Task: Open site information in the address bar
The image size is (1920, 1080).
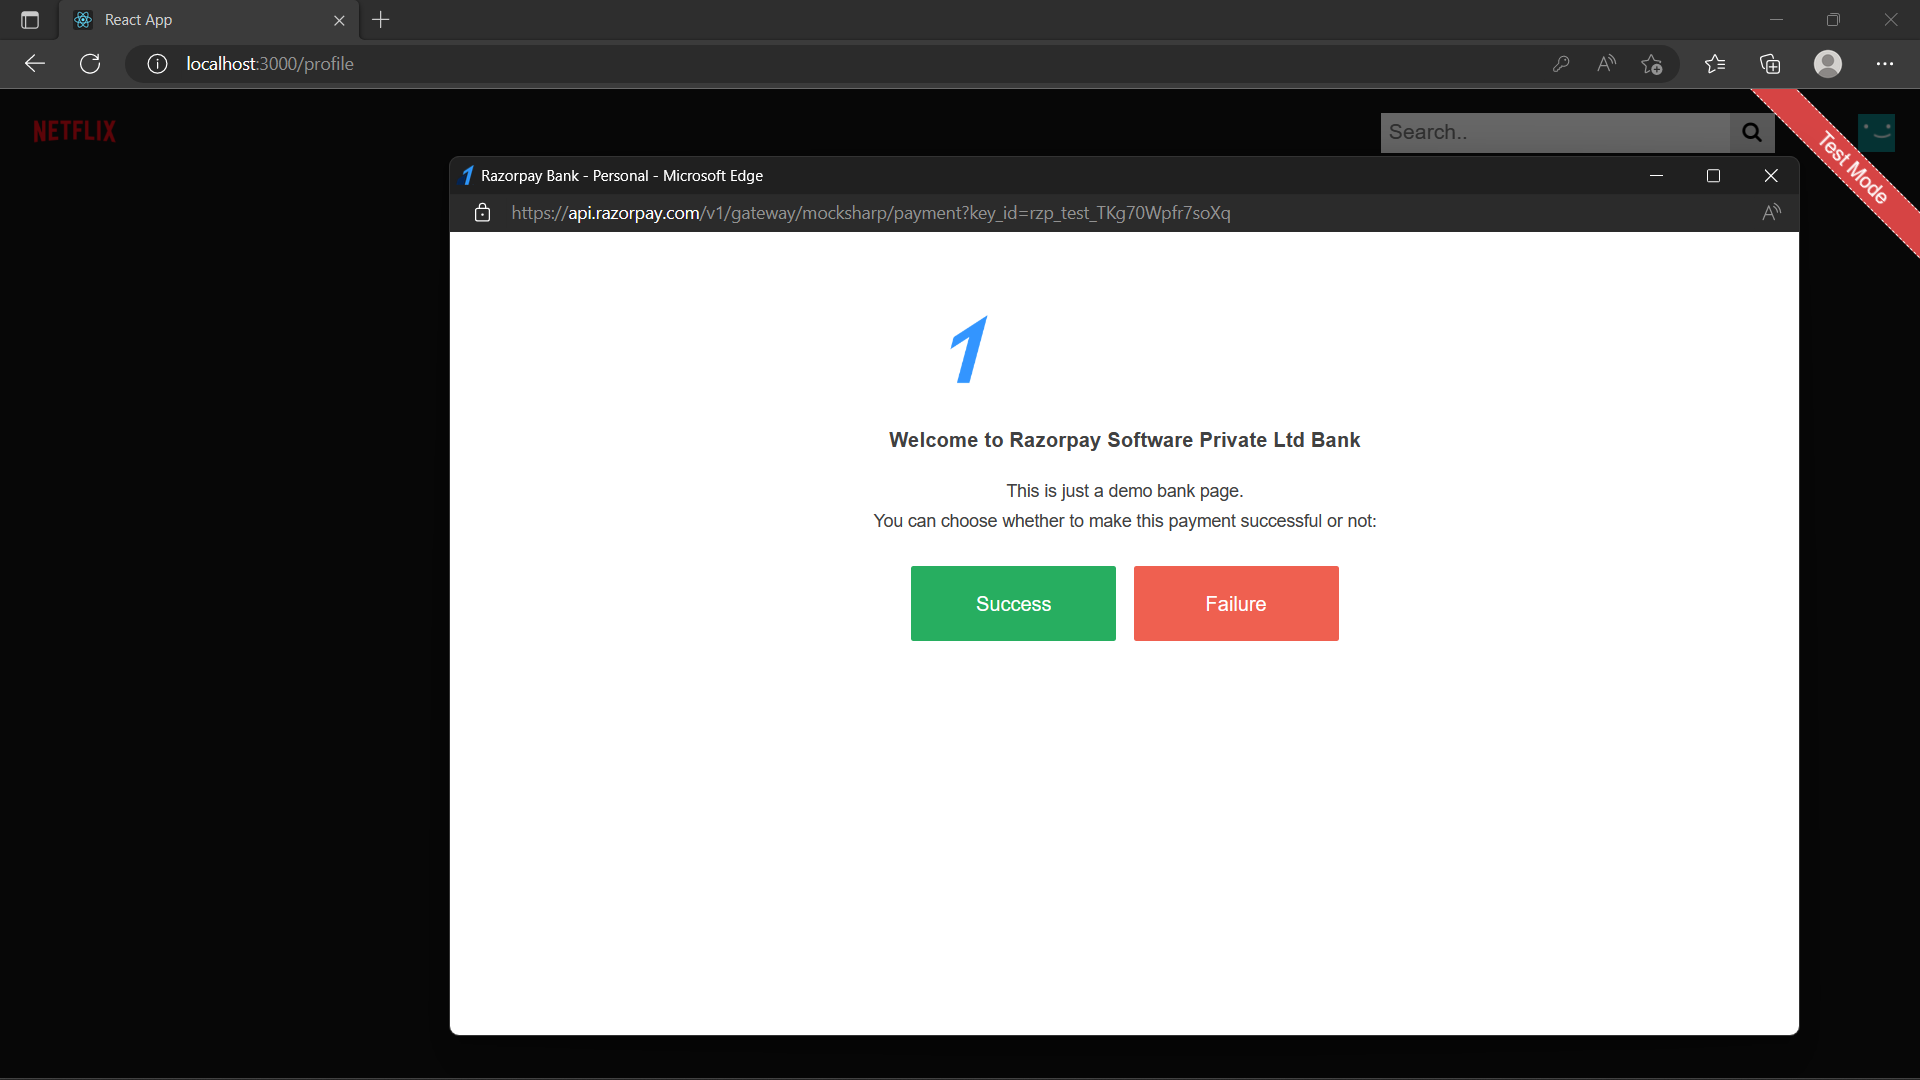Action: (x=156, y=63)
